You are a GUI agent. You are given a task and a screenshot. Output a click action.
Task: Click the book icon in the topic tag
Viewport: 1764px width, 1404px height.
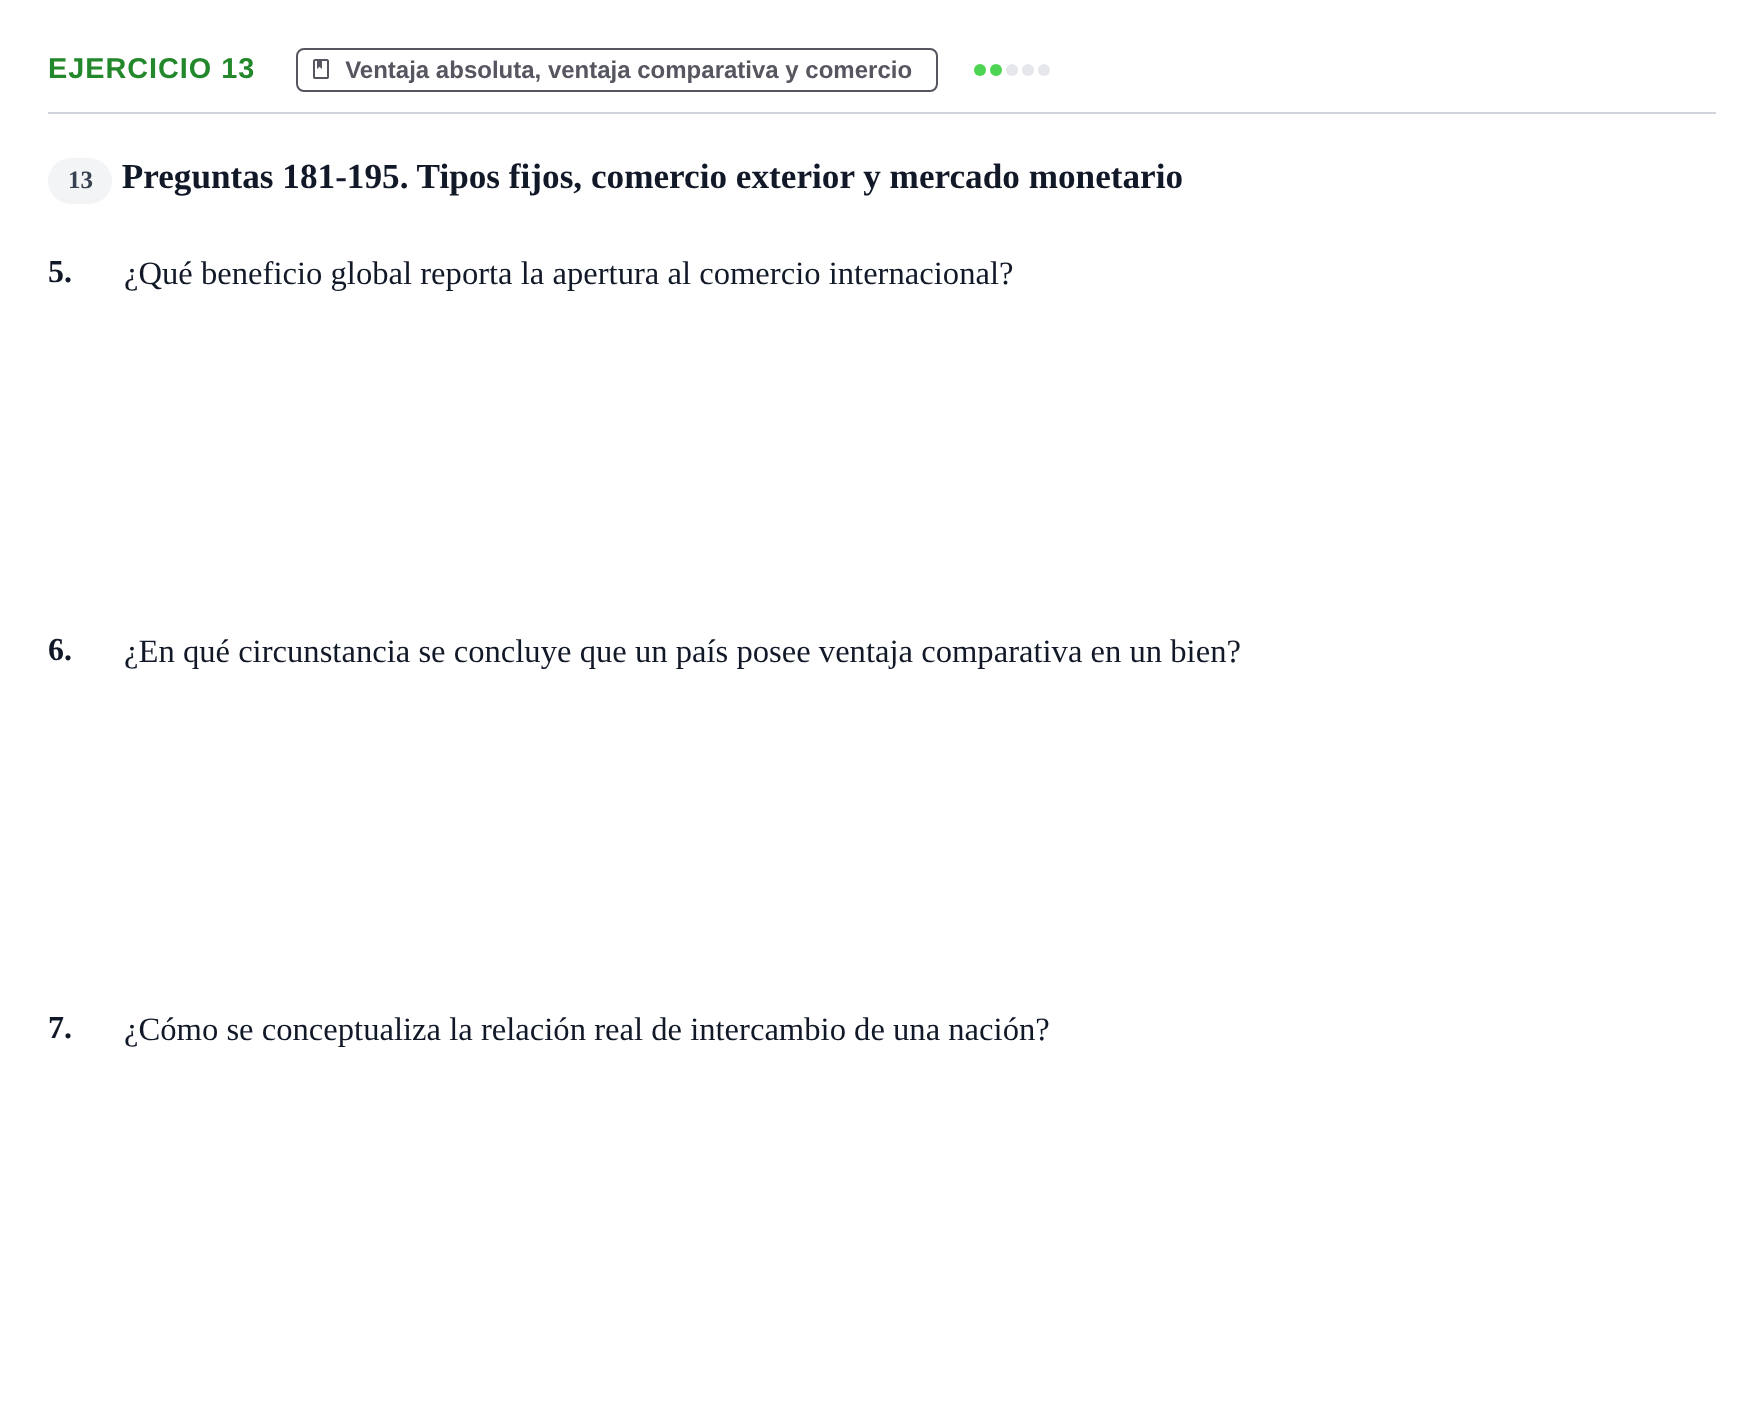tap(321, 69)
